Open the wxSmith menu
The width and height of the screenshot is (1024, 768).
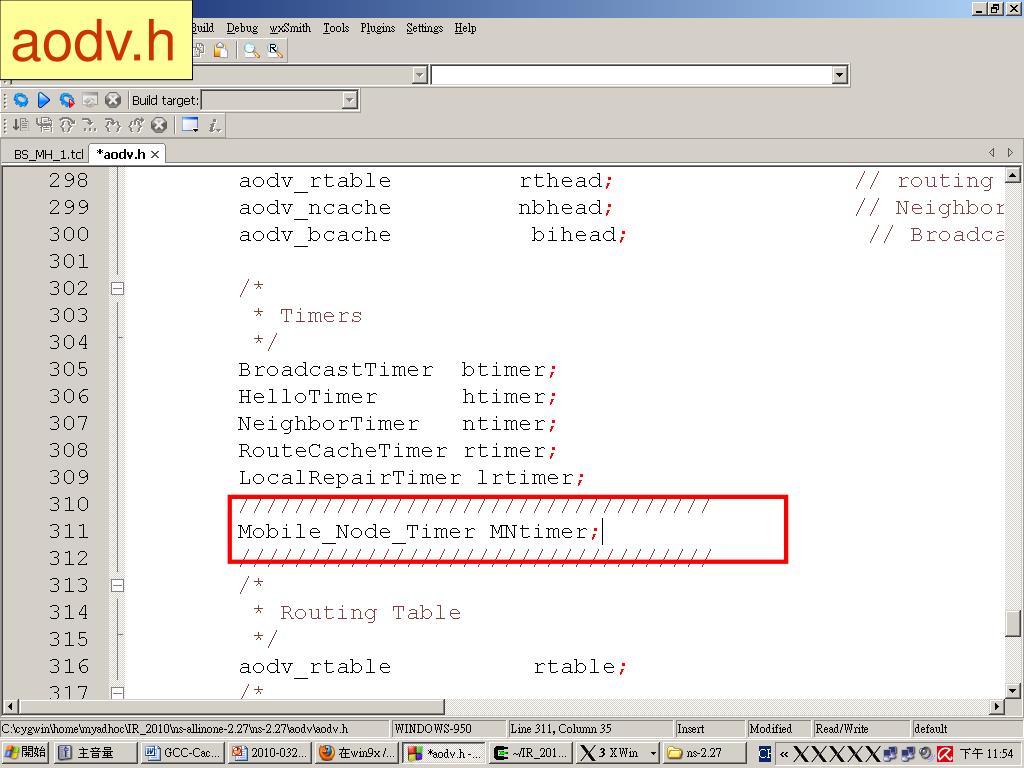290,28
